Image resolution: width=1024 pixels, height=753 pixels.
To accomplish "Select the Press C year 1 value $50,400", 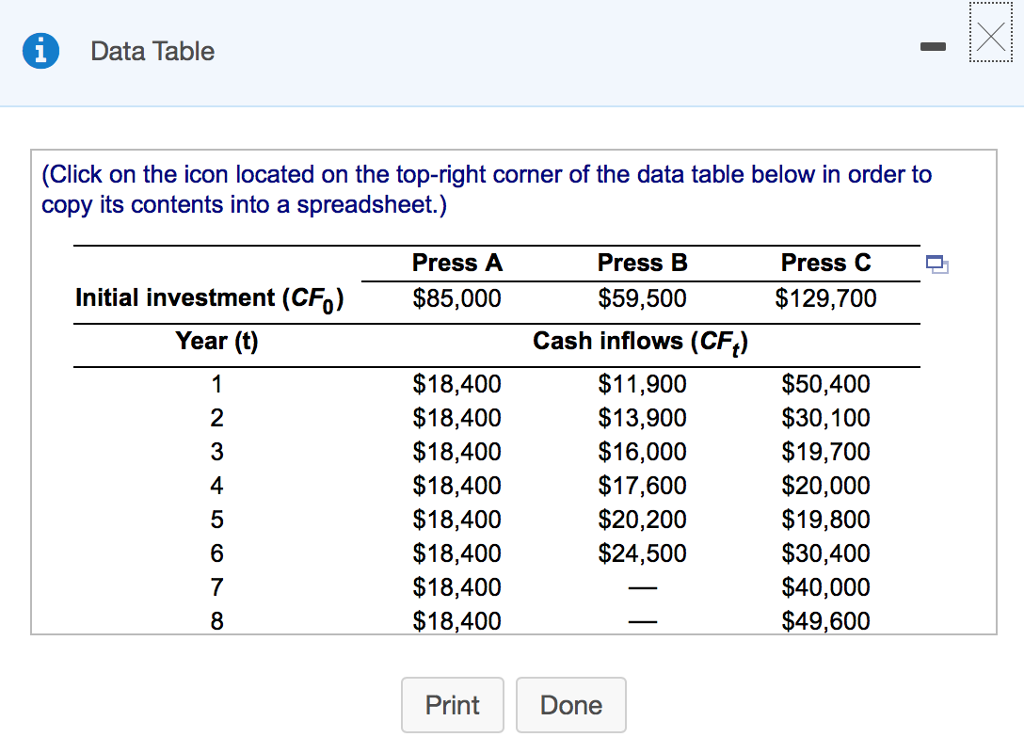I will coord(826,384).
